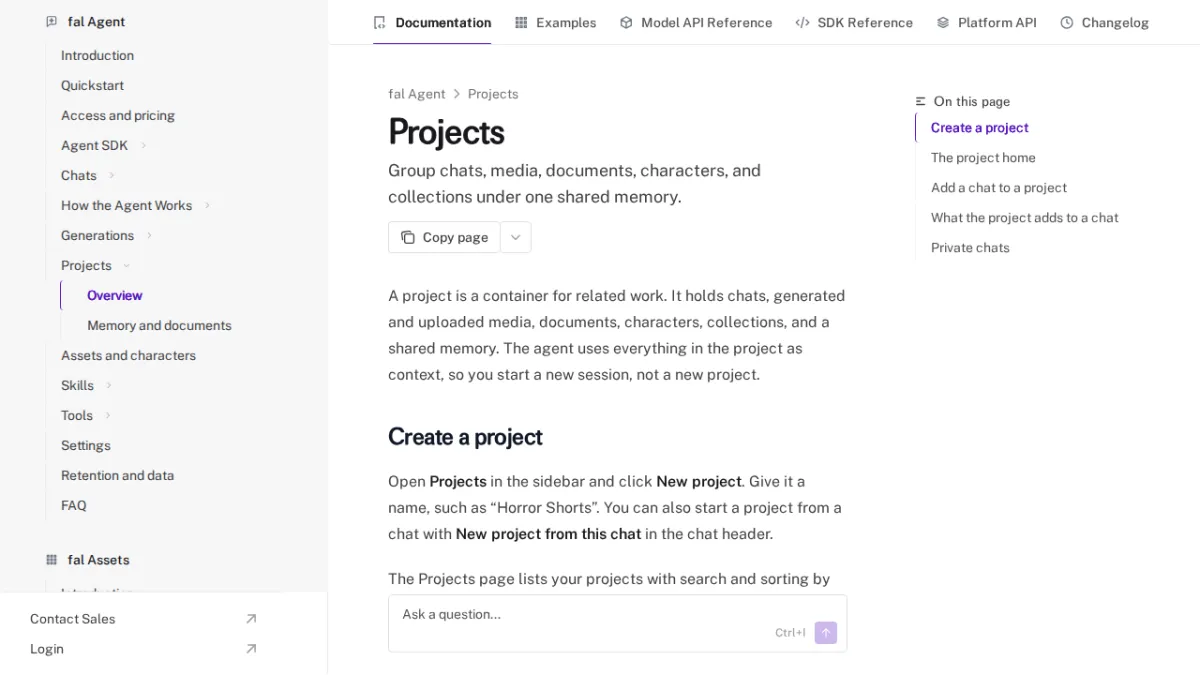Go to the Platform API tab
The height and width of the screenshot is (675, 1200).
click(986, 22)
